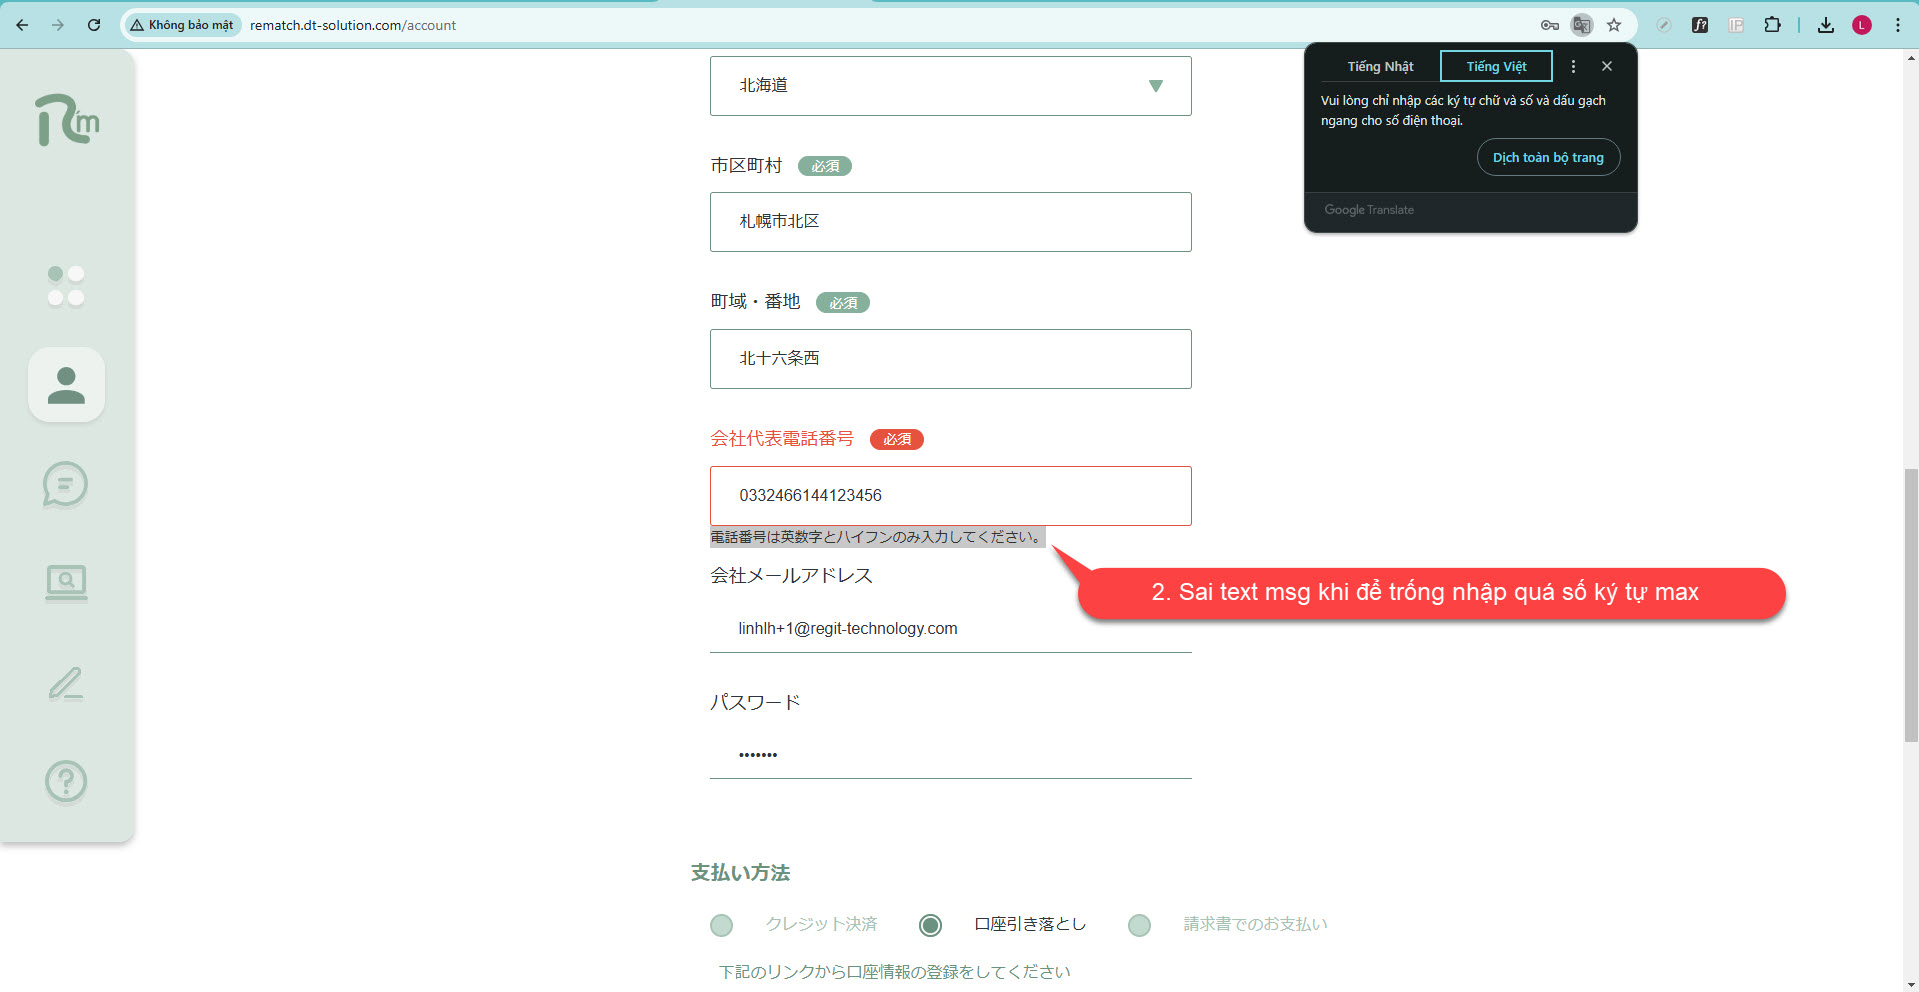Viewport: 1919px width, 992px height.
Task: Select 請求書でのお支払い radio button
Action: coord(1139,925)
